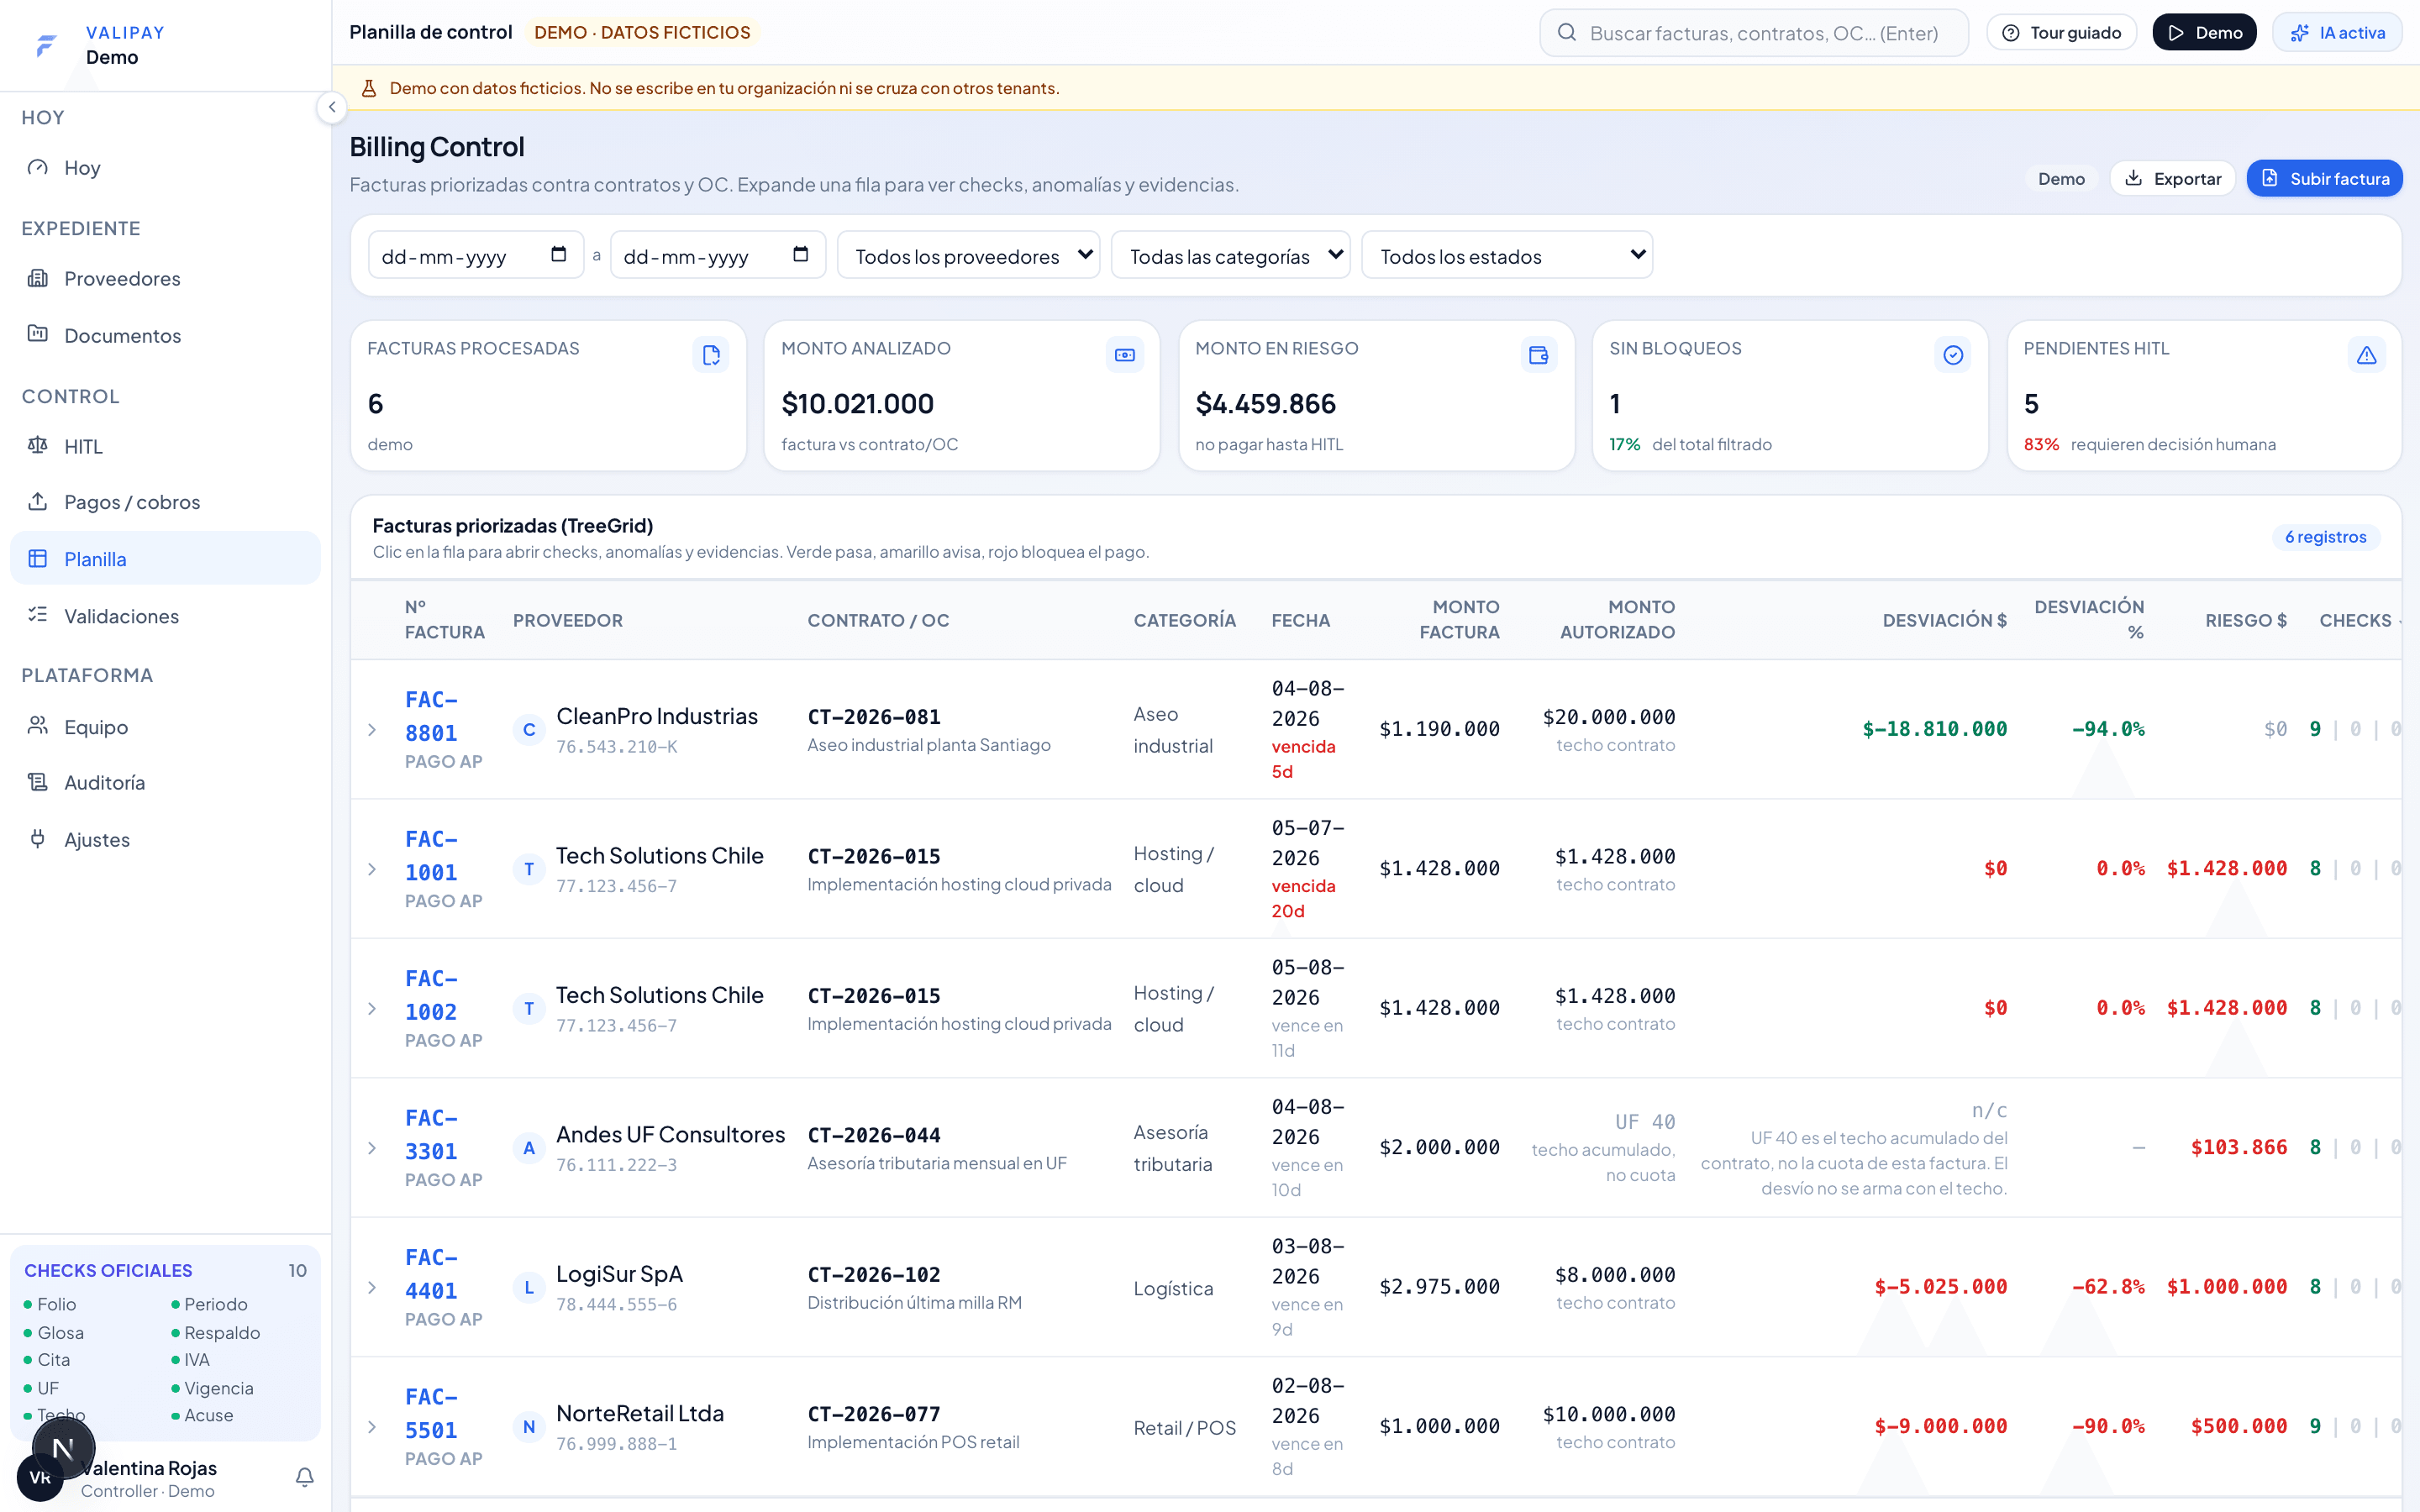Click the Planilla table icon
The height and width of the screenshot is (1512, 2420).
click(x=38, y=558)
